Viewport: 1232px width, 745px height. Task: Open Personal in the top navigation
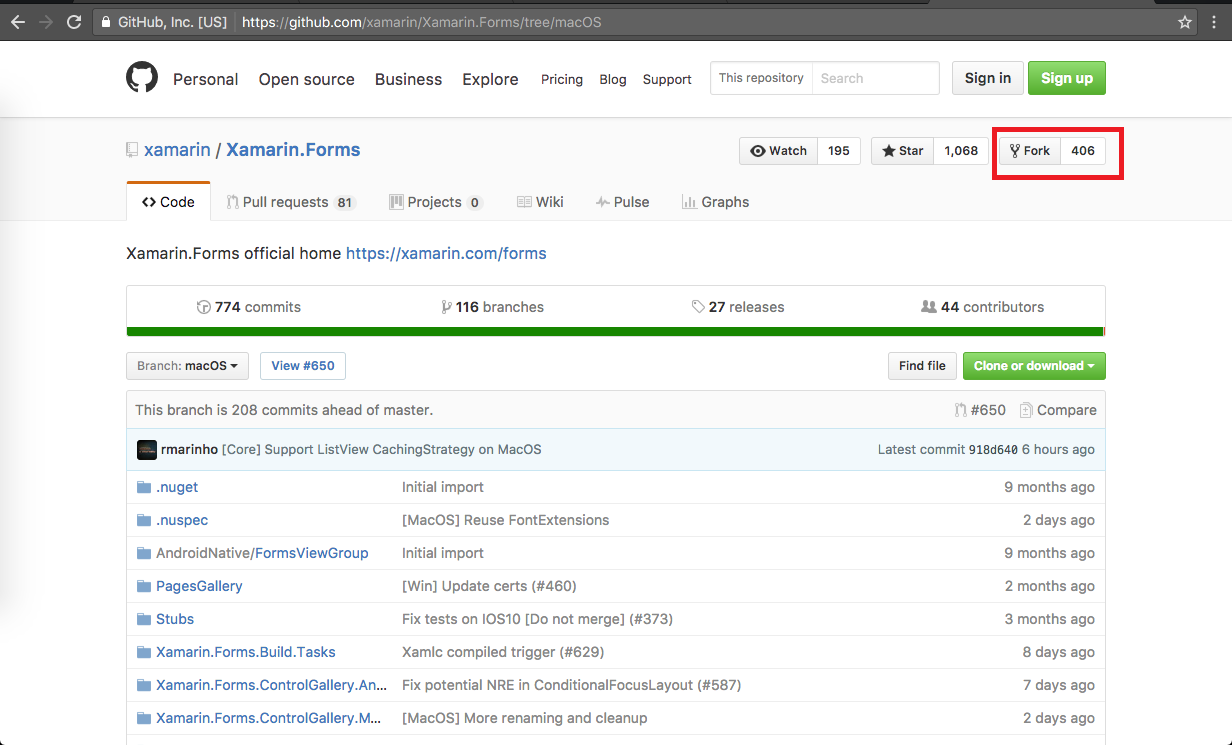click(x=206, y=79)
